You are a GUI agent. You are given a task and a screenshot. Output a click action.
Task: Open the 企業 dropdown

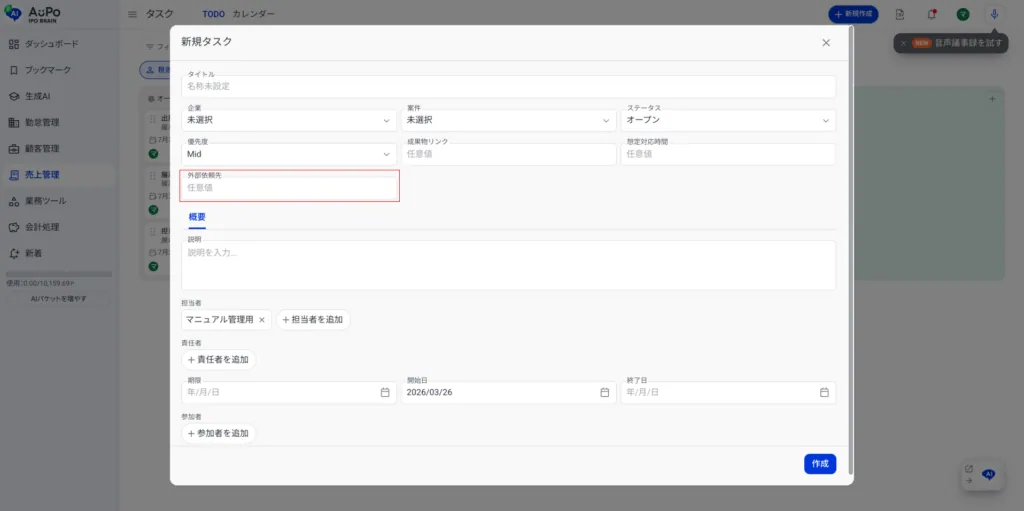[x=289, y=120]
